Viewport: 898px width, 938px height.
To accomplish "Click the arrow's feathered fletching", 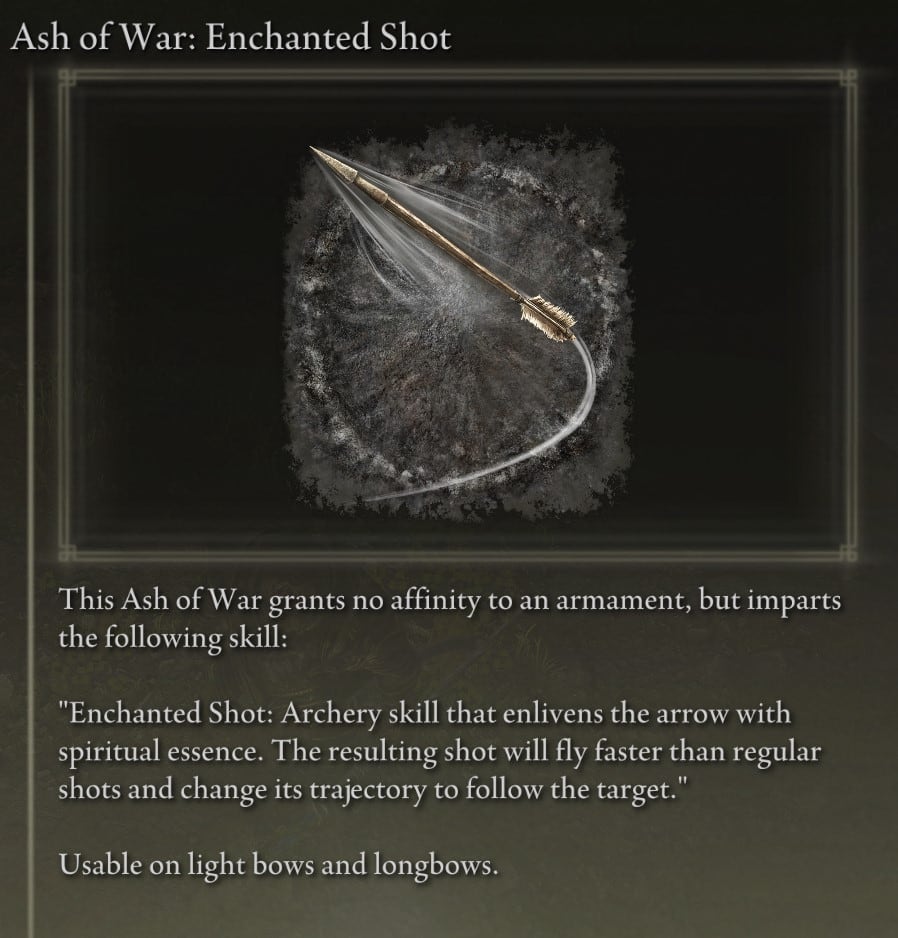I will [546, 317].
